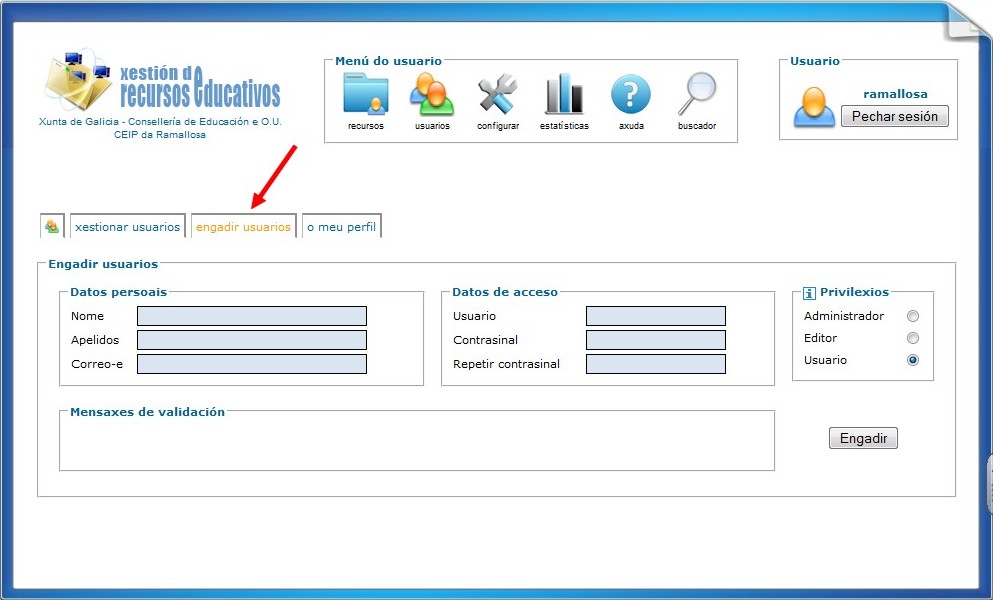Click the small users home tab icon
The width and height of the screenshot is (993, 600).
click(52, 226)
